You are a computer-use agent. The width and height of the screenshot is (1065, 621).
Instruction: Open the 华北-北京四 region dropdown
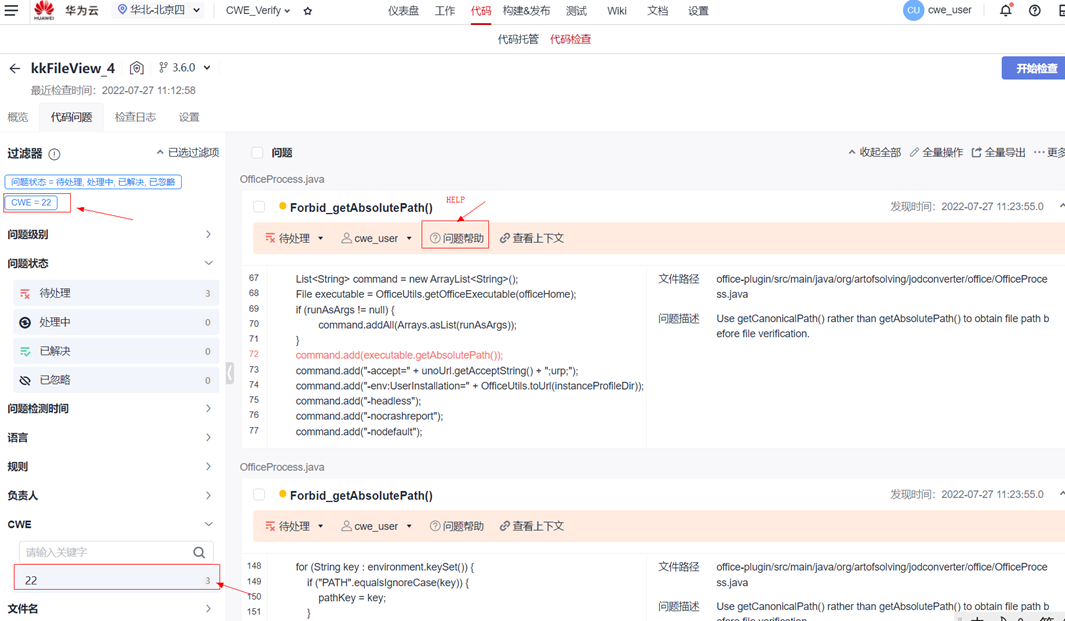[x=159, y=10]
